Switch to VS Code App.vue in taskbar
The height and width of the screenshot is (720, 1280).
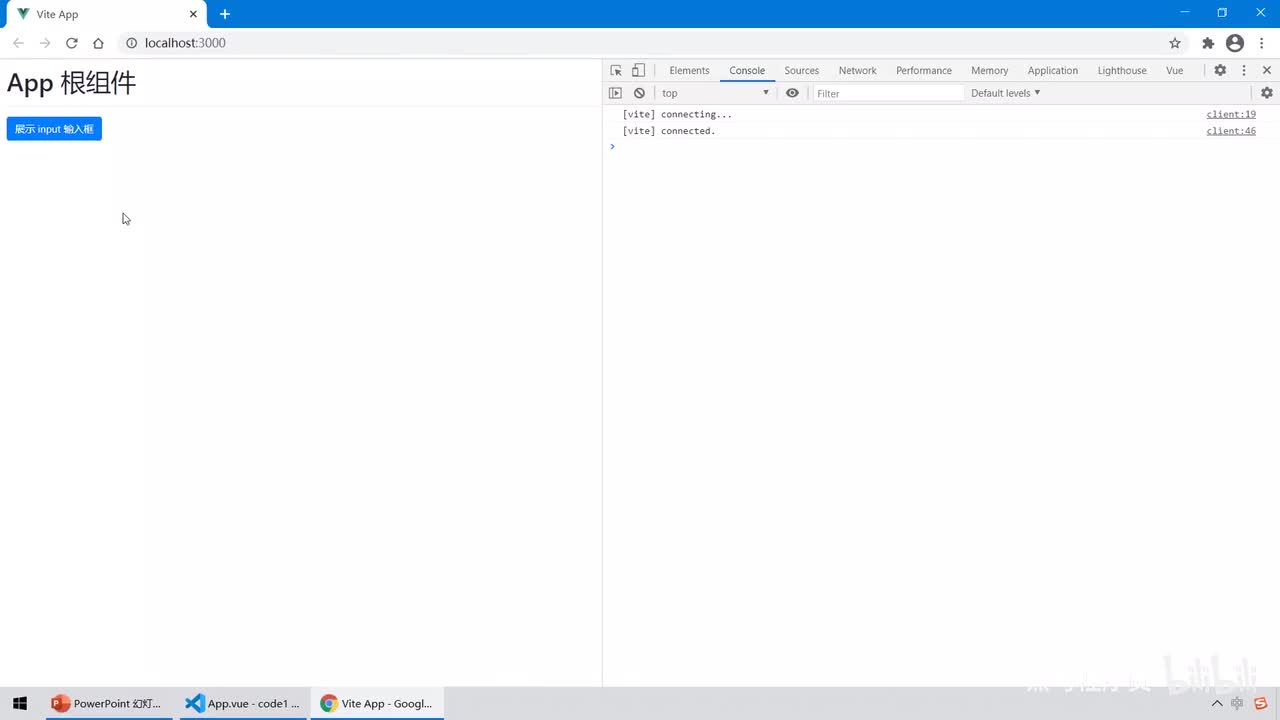[x=243, y=703]
